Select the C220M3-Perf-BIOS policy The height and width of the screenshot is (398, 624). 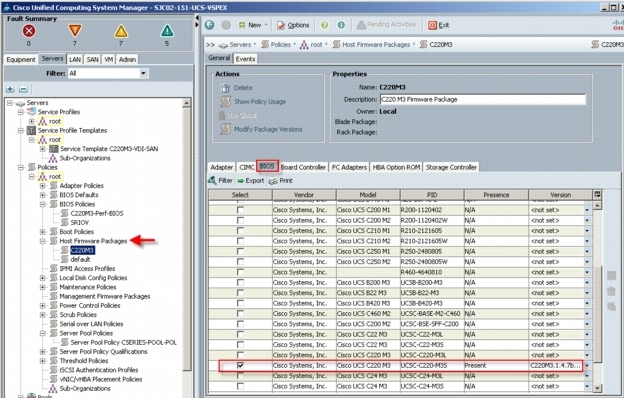tap(97, 213)
